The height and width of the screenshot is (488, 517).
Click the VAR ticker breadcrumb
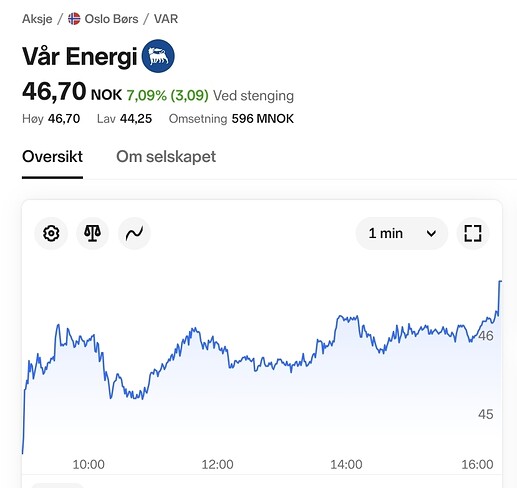pyautogui.click(x=166, y=19)
